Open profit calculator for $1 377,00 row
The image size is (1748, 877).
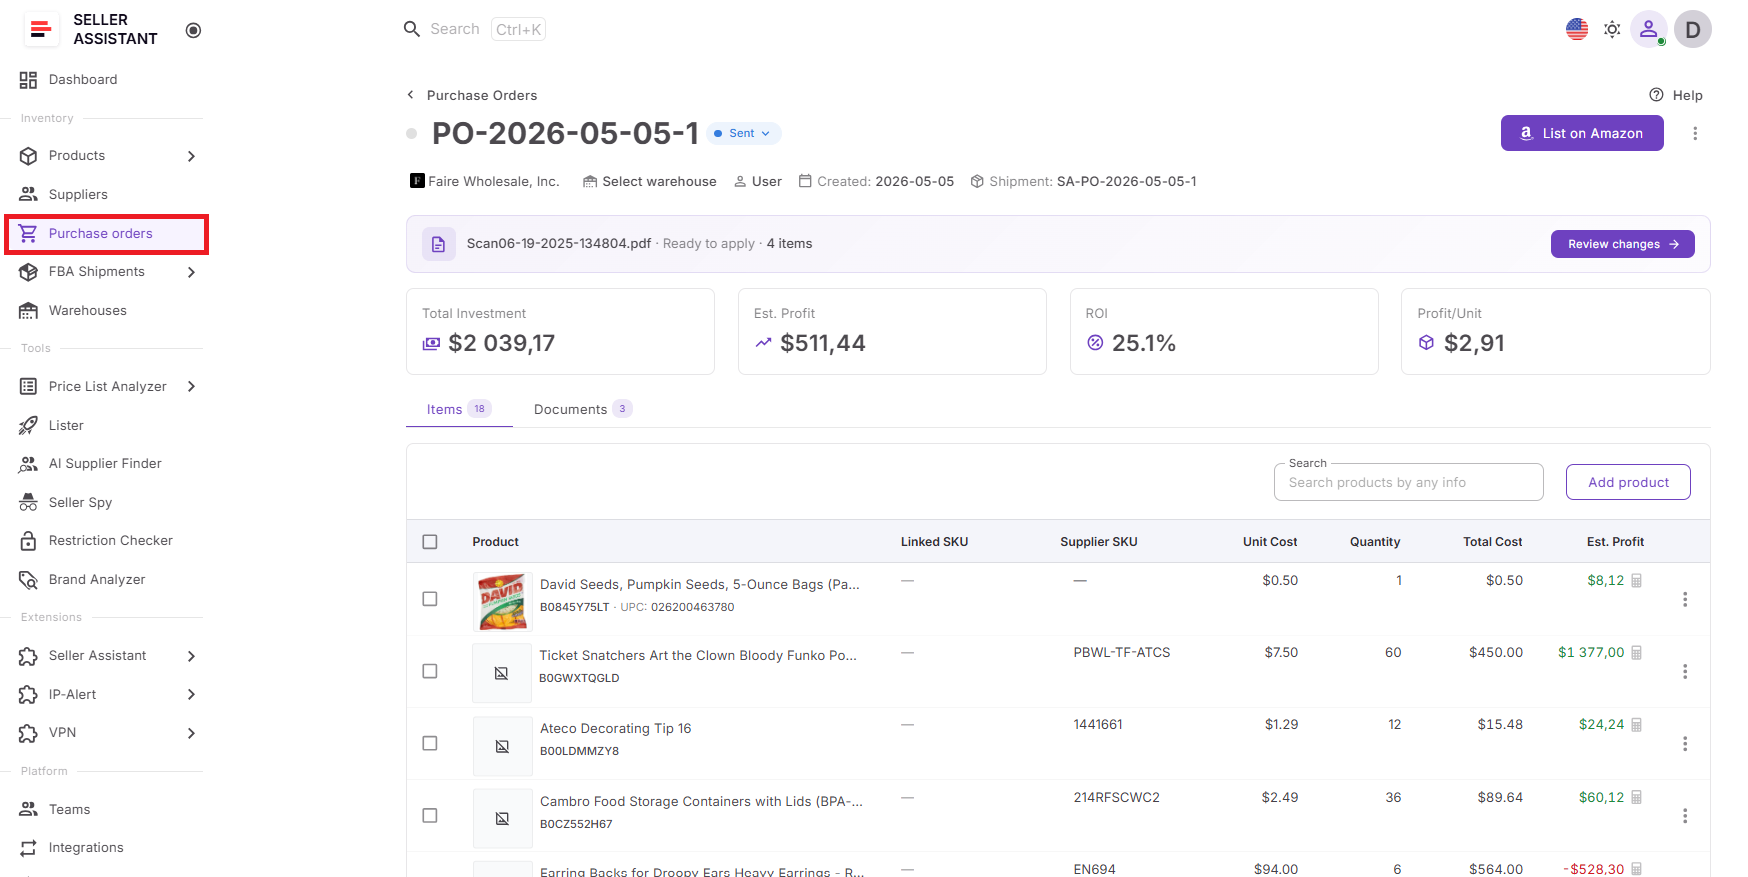pyautogui.click(x=1637, y=652)
